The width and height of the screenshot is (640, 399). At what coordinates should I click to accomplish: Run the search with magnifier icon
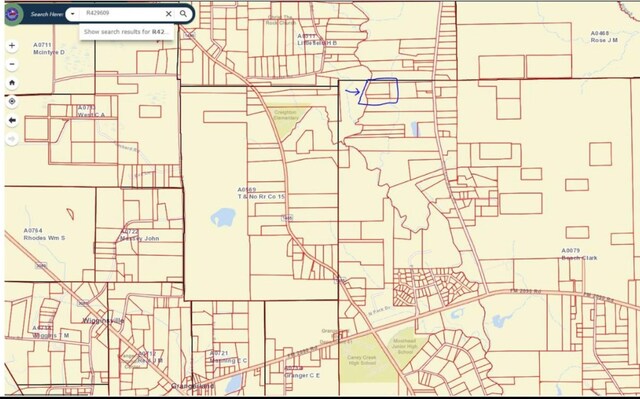[x=183, y=14]
